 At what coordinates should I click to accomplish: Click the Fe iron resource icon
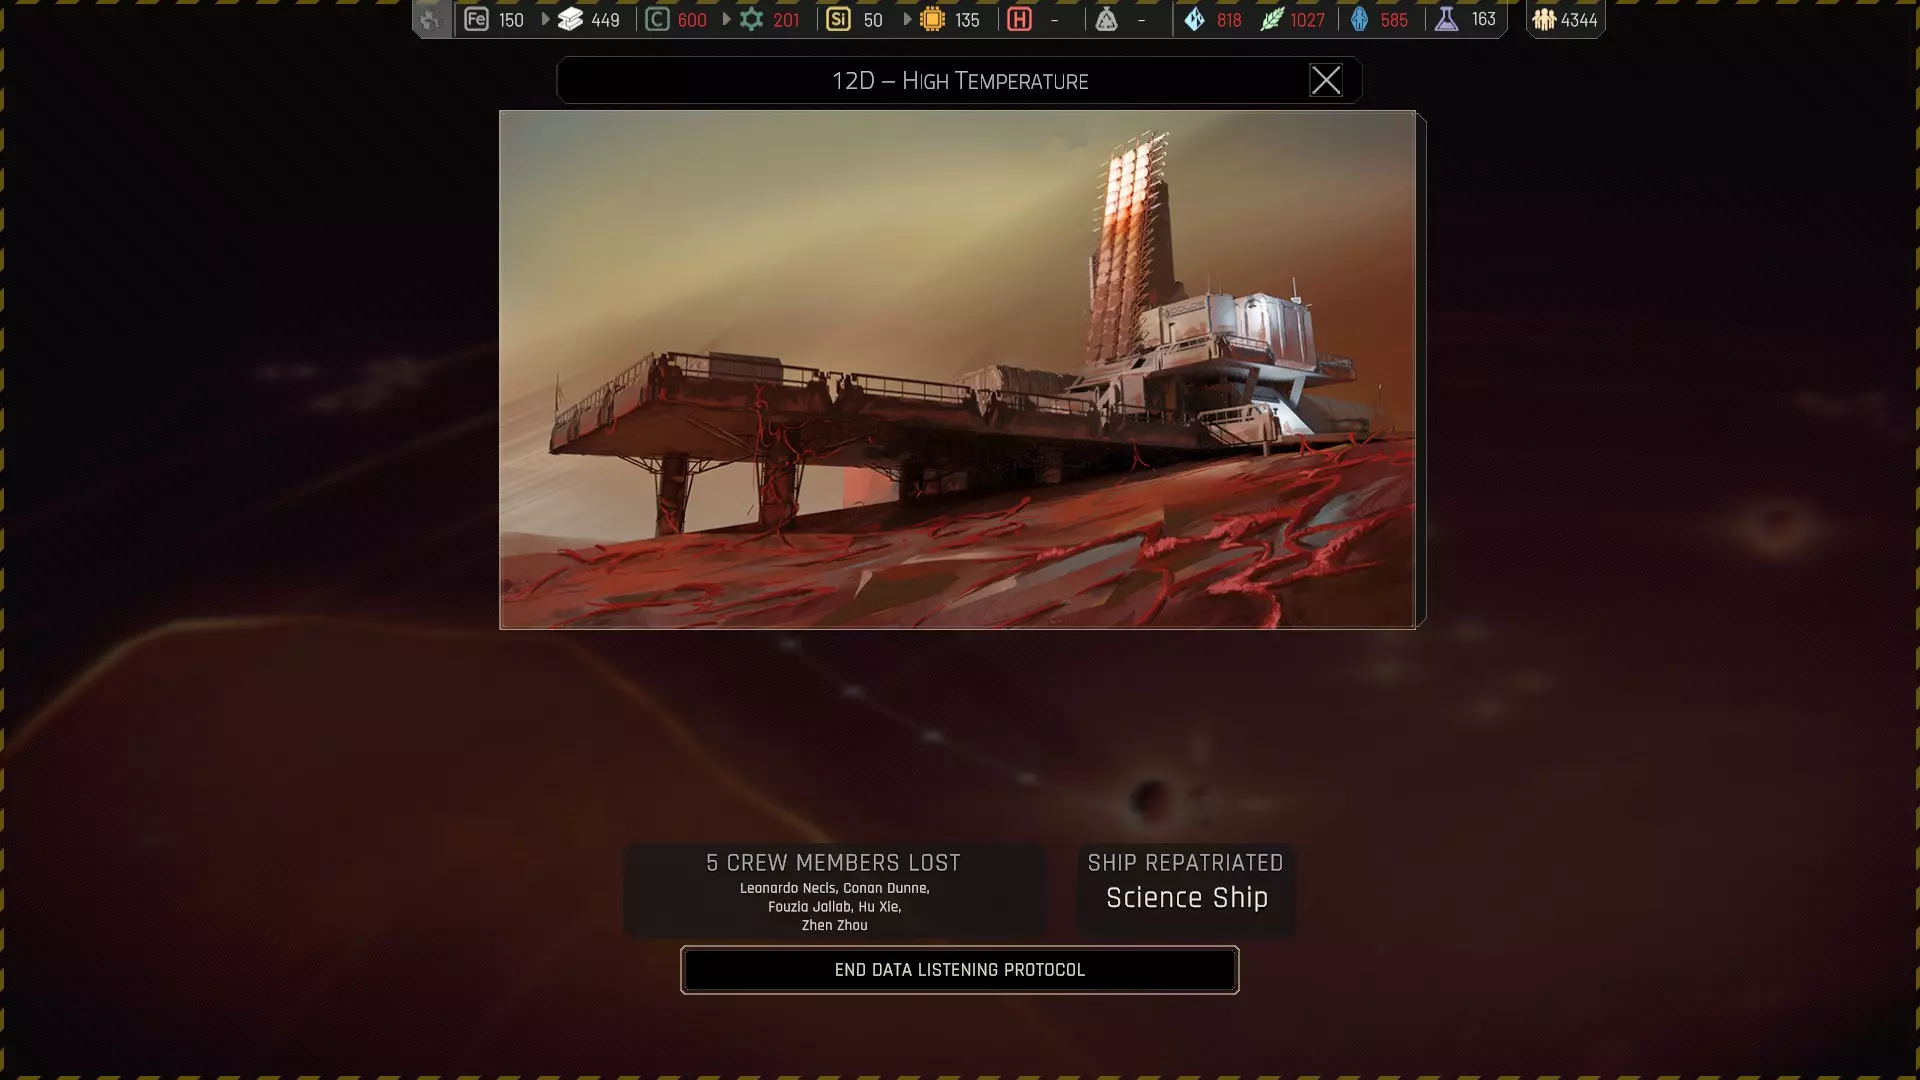pos(476,19)
